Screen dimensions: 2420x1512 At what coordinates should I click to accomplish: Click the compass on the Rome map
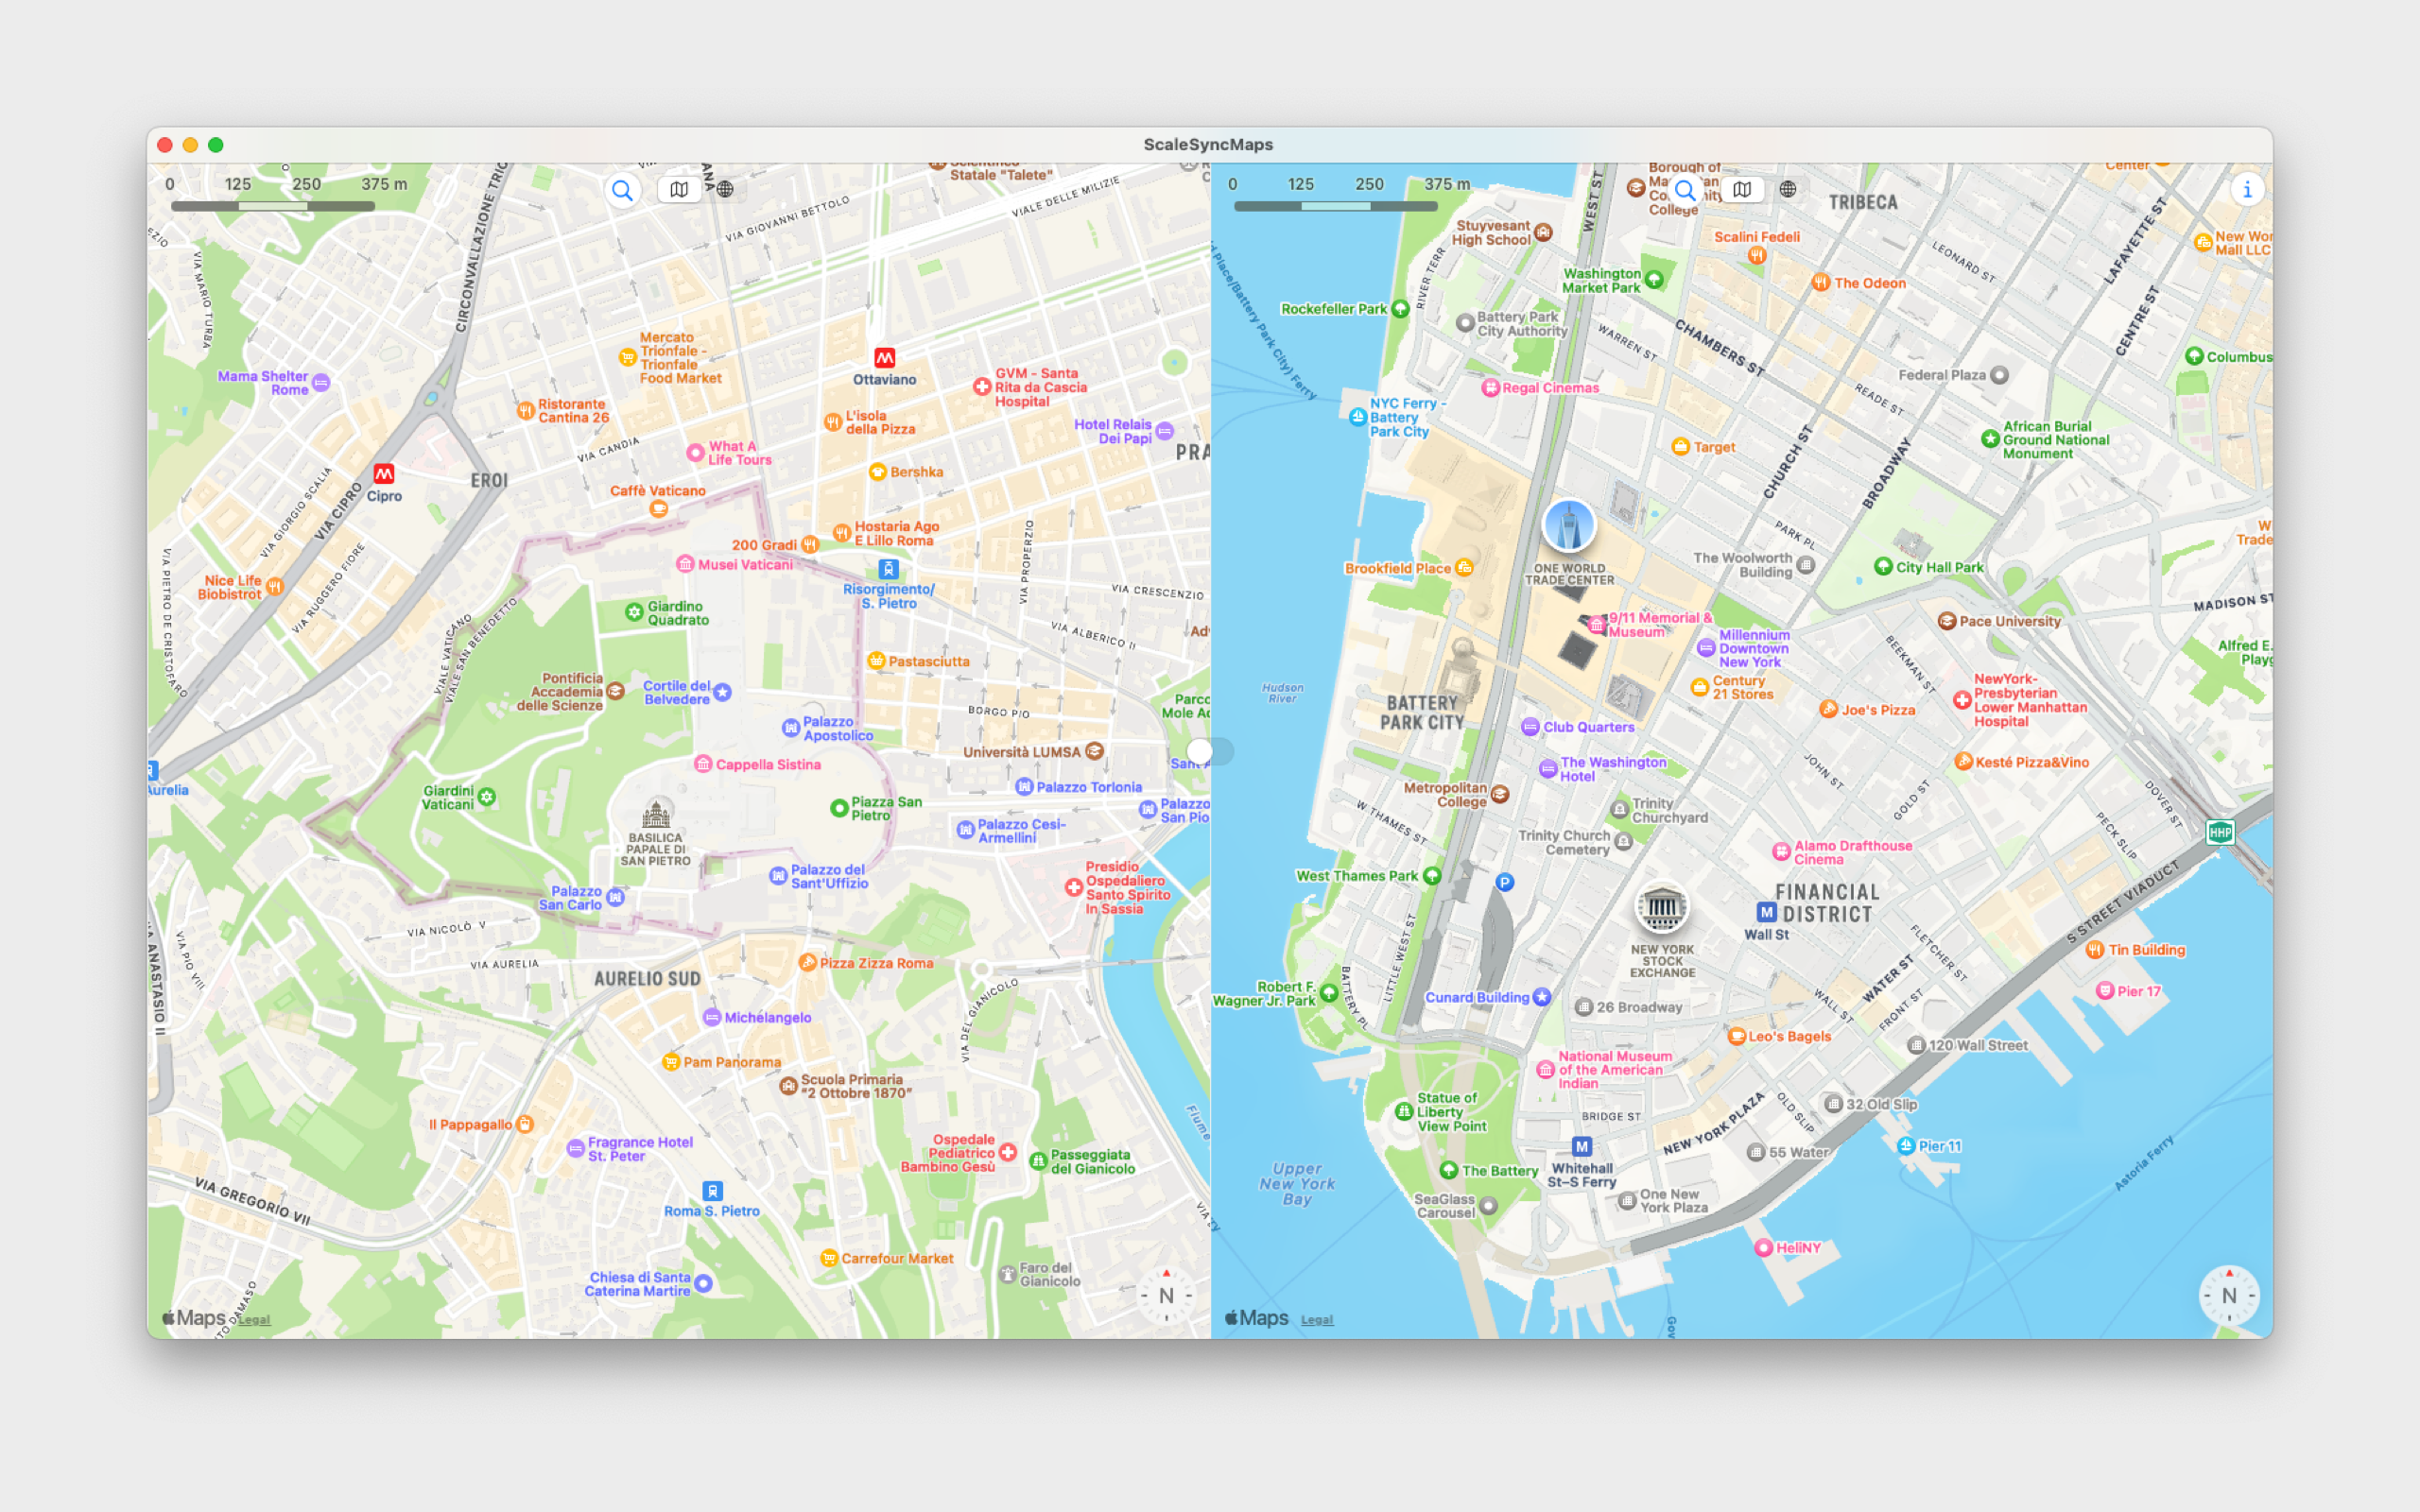click(1166, 1296)
